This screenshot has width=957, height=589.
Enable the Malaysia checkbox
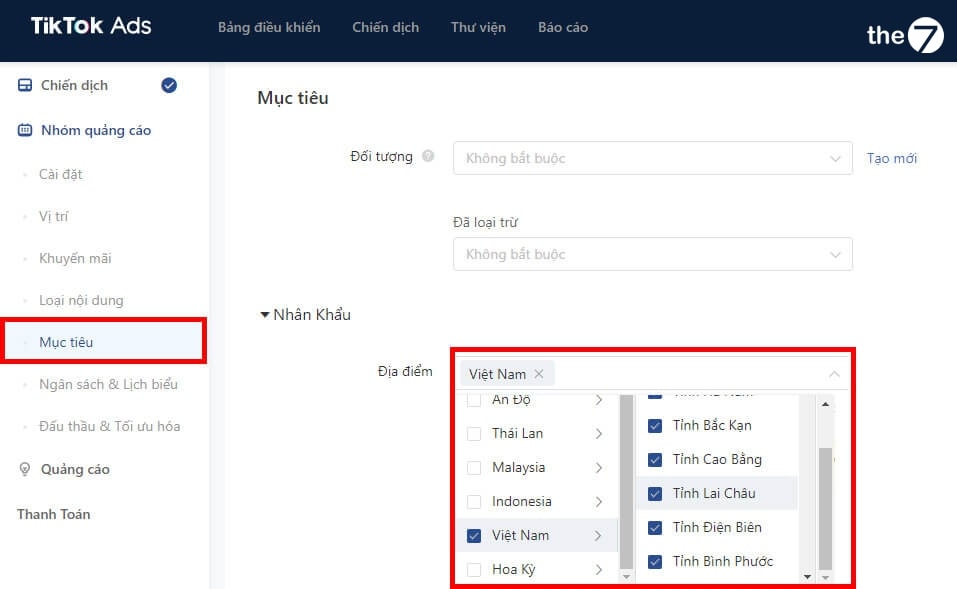pos(474,468)
